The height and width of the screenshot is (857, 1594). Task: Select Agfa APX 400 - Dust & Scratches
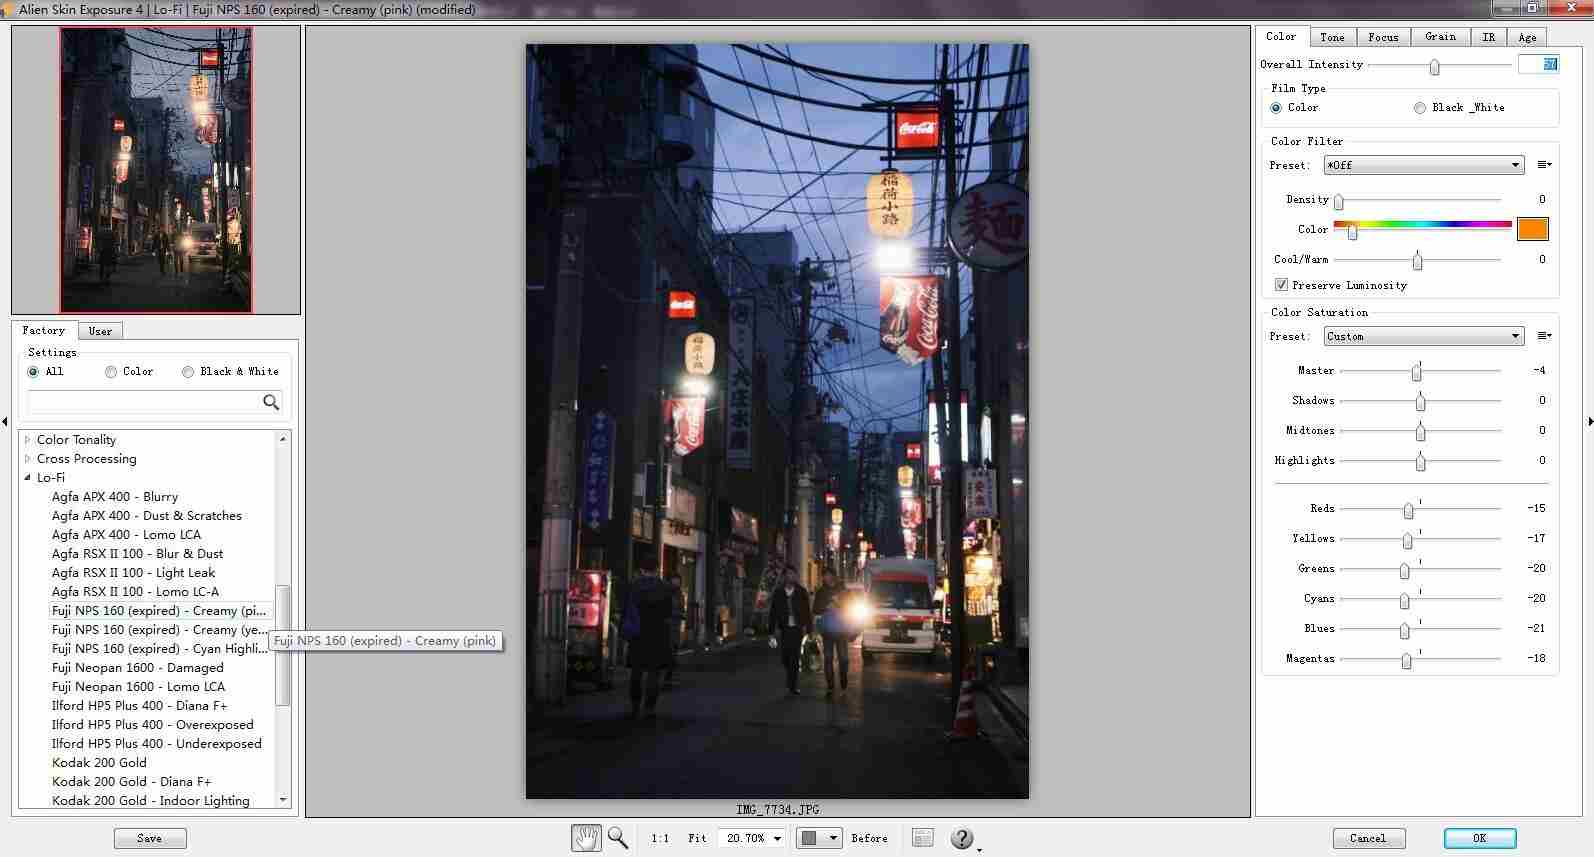click(147, 516)
